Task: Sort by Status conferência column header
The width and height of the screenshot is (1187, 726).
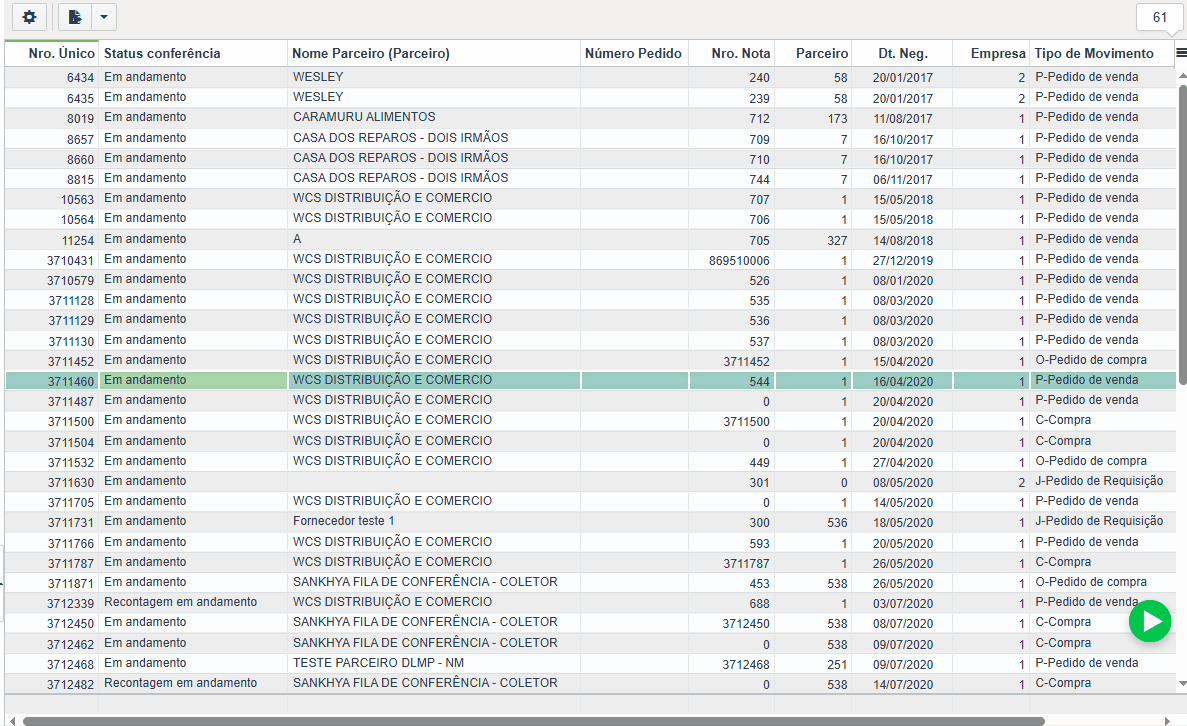Action: pyautogui.click(x=193, y=54)
